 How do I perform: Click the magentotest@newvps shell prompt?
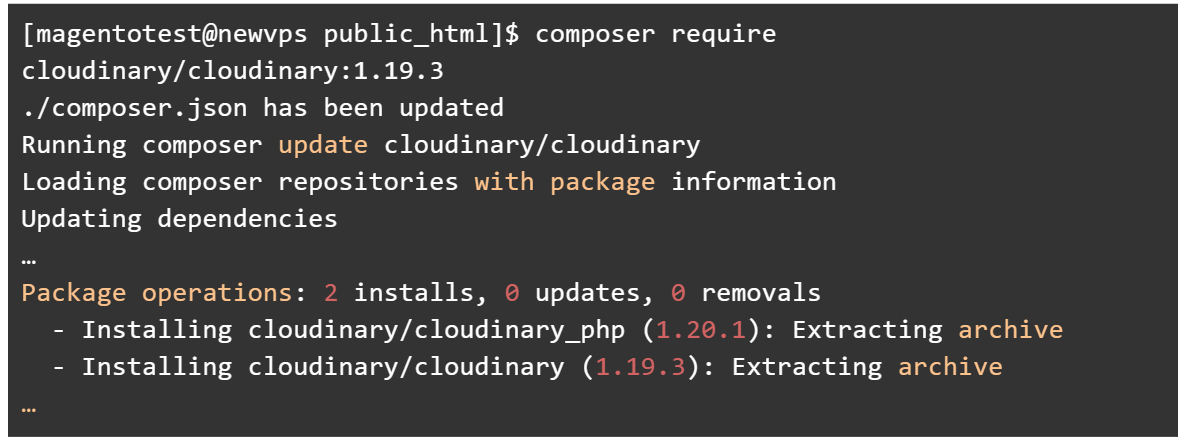(x=270, y=34)
